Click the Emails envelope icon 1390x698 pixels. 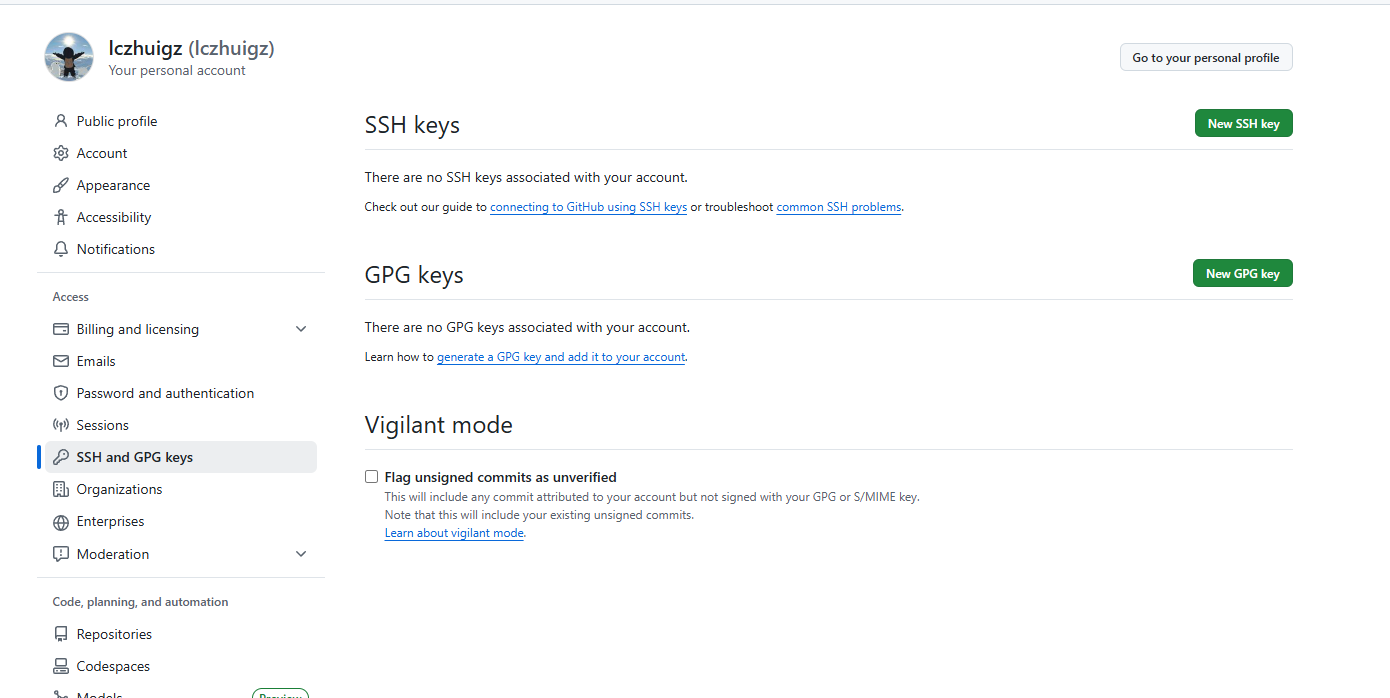(x=61, y=361)
